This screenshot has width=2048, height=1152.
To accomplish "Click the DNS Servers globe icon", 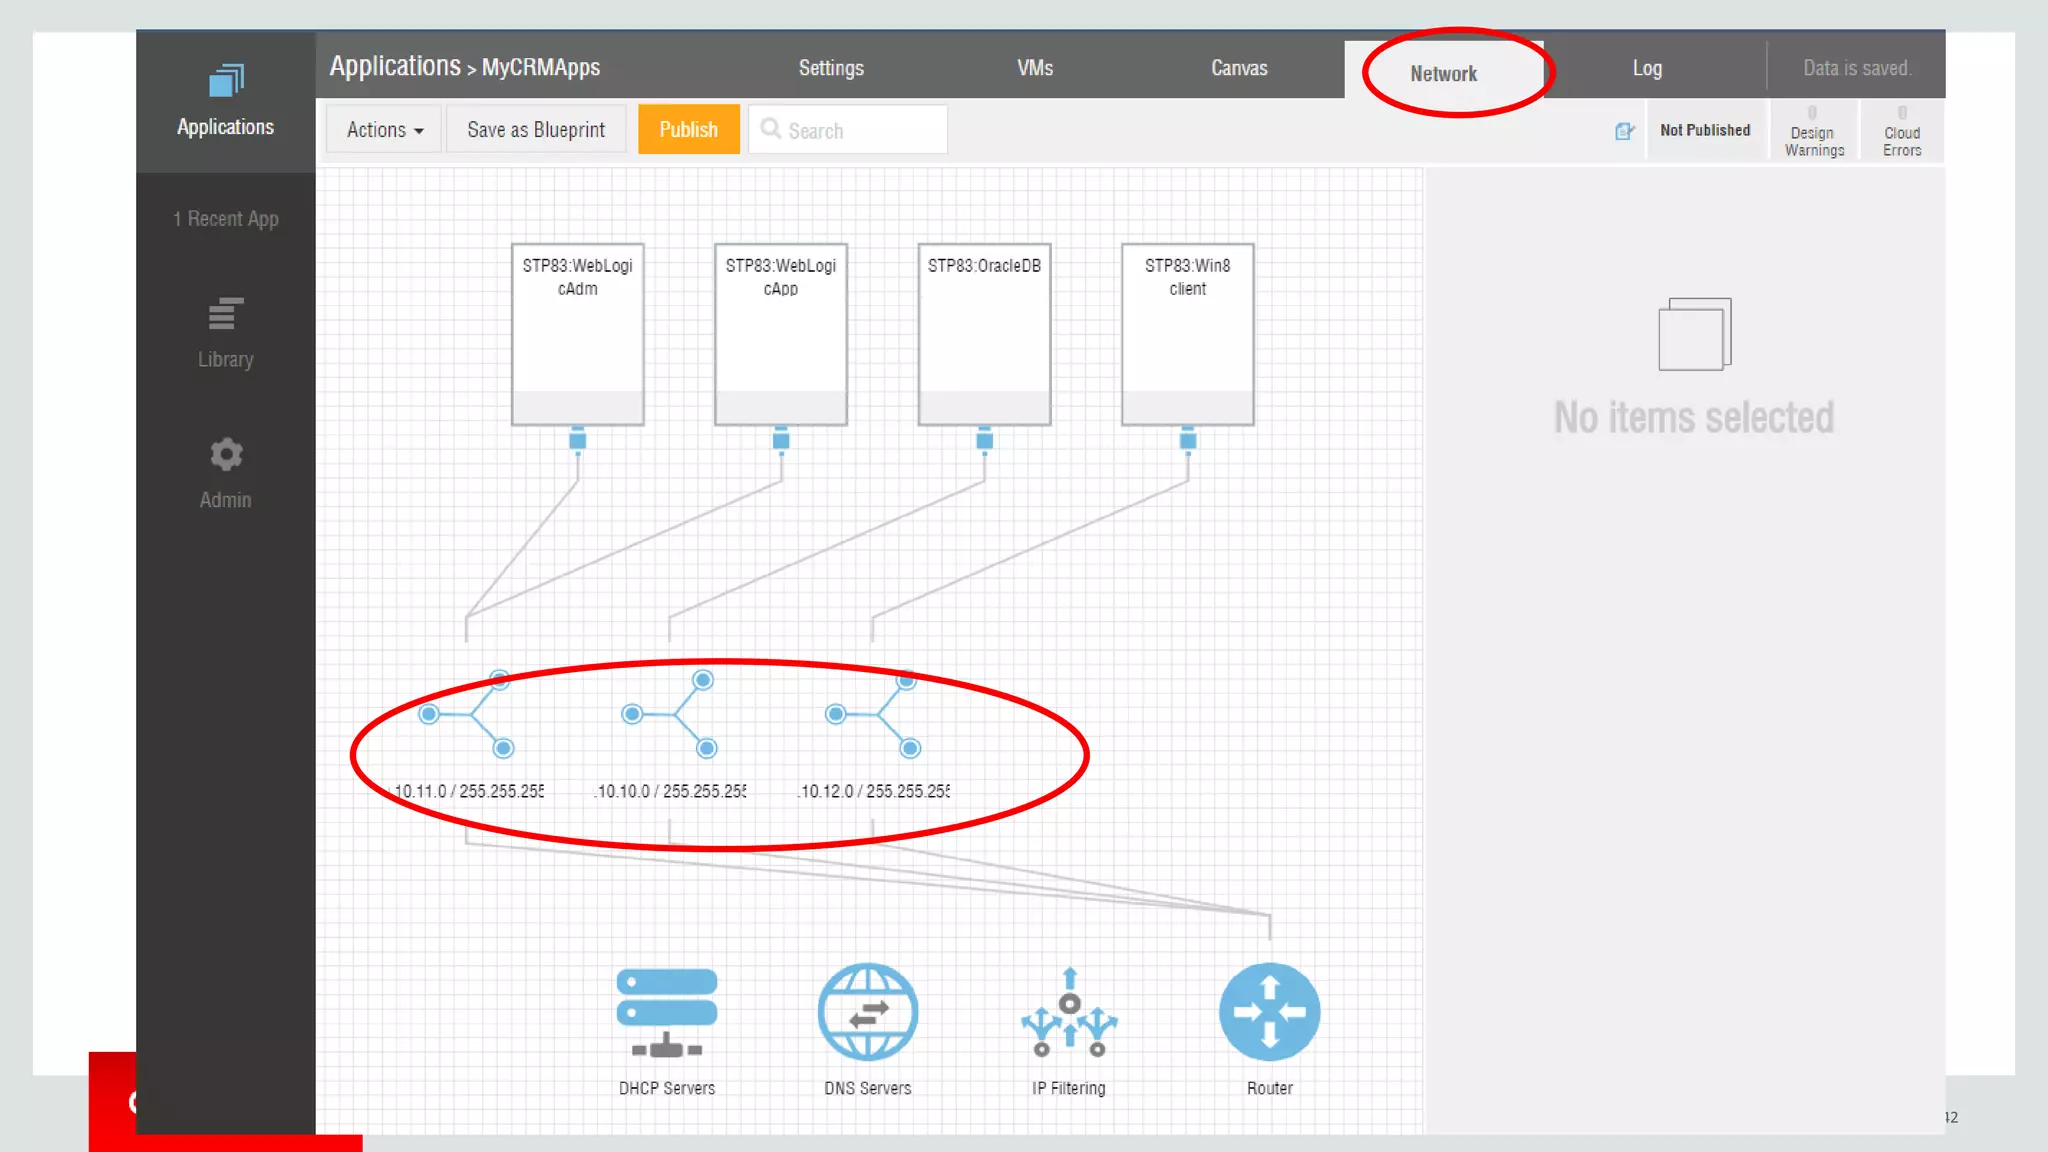I will [867, 1012].
